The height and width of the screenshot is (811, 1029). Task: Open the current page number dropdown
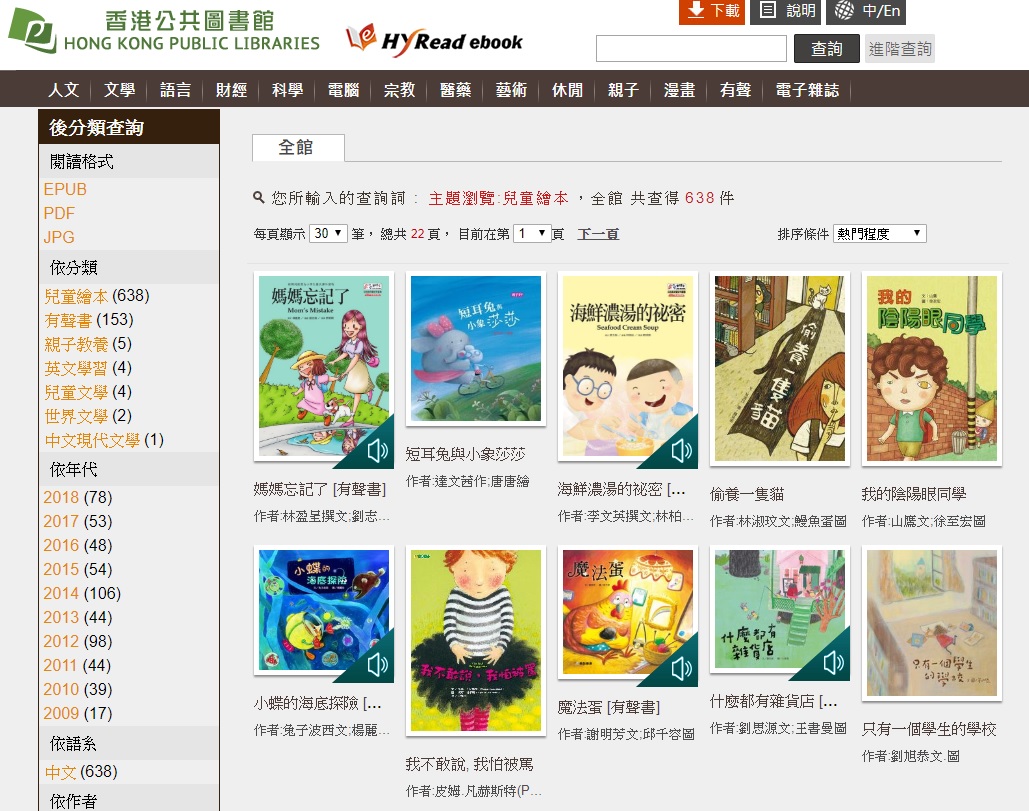coord(532,233)
